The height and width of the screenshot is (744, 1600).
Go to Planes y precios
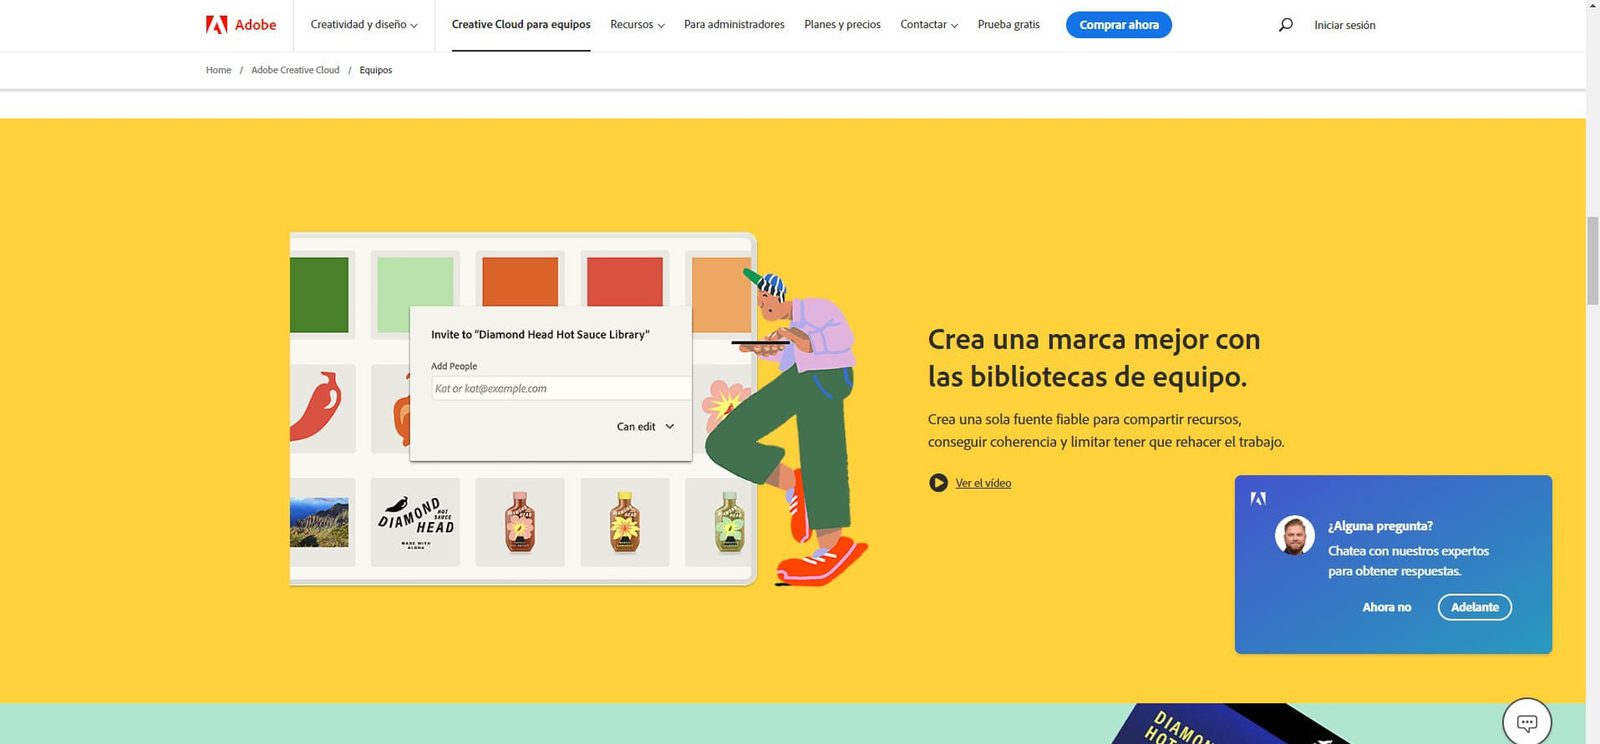tap(842, 25)
